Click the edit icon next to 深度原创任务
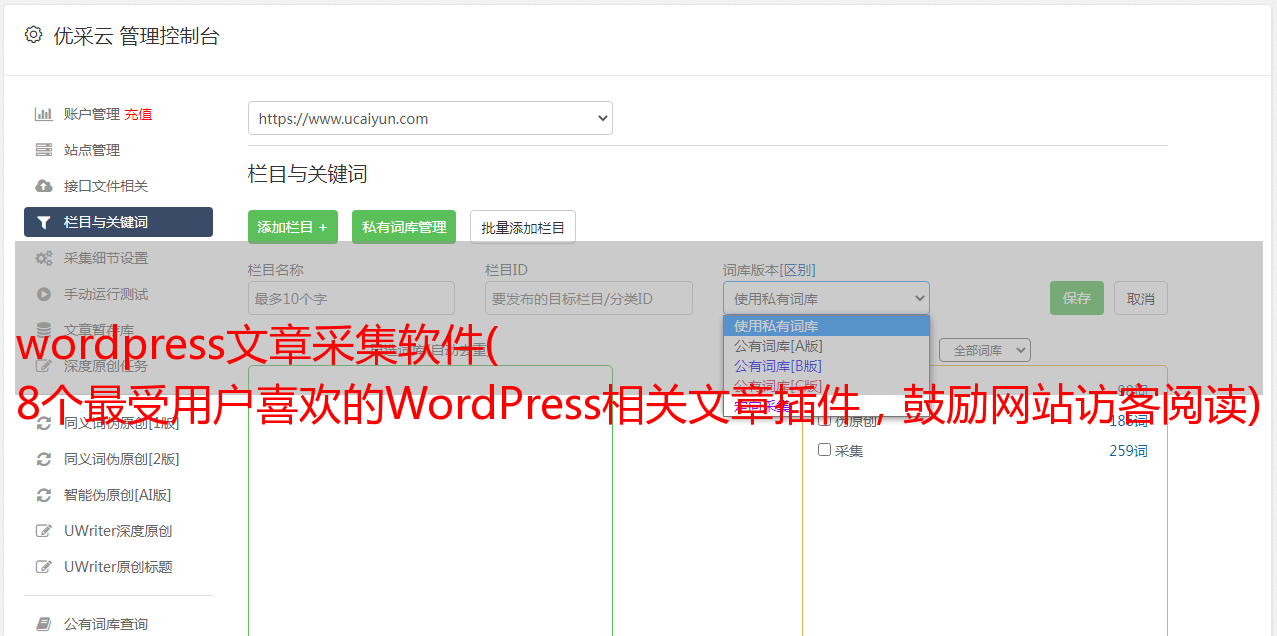The height and width of the screenshot is (636, 1277). [44, 366]
